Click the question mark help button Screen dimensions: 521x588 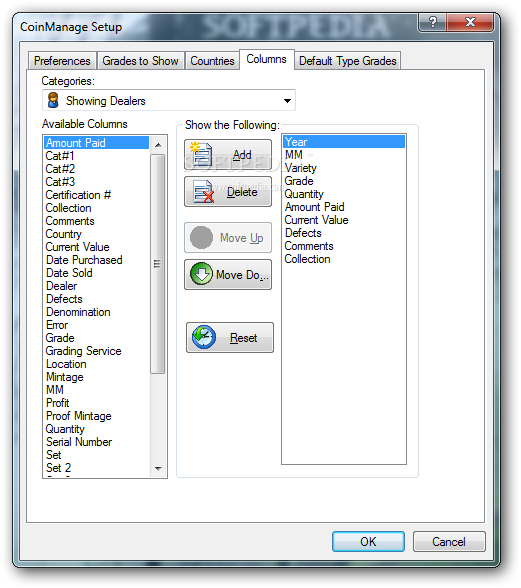click(x=433, y=22)
